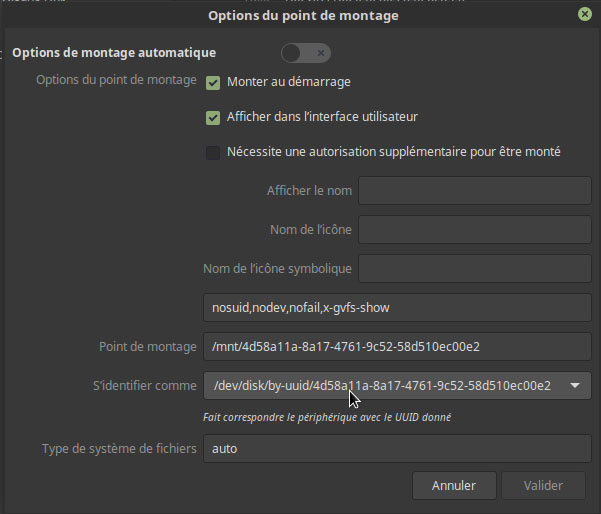Uncheck the 'Monter au démarrage' checkbox
The height and width of the screenshot is (514, 601).
tap(213, 82)
